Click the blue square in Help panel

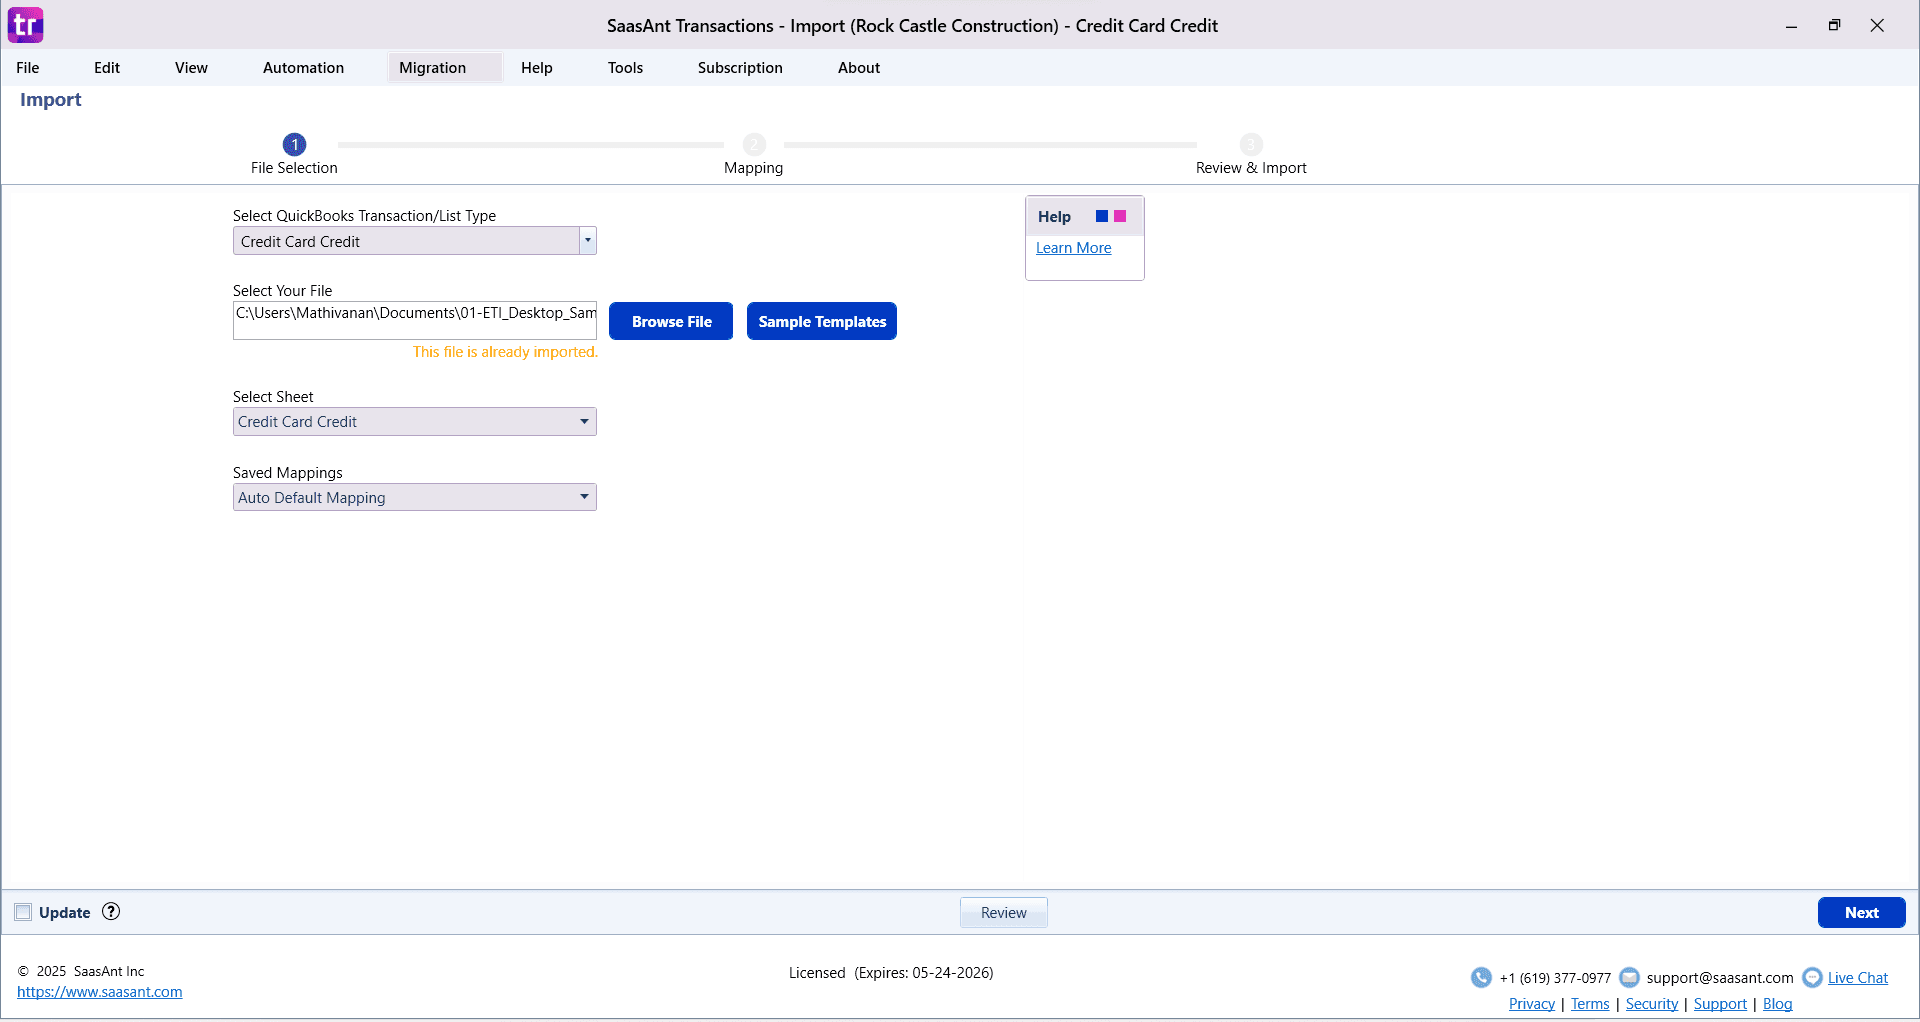pos(1102,216)
